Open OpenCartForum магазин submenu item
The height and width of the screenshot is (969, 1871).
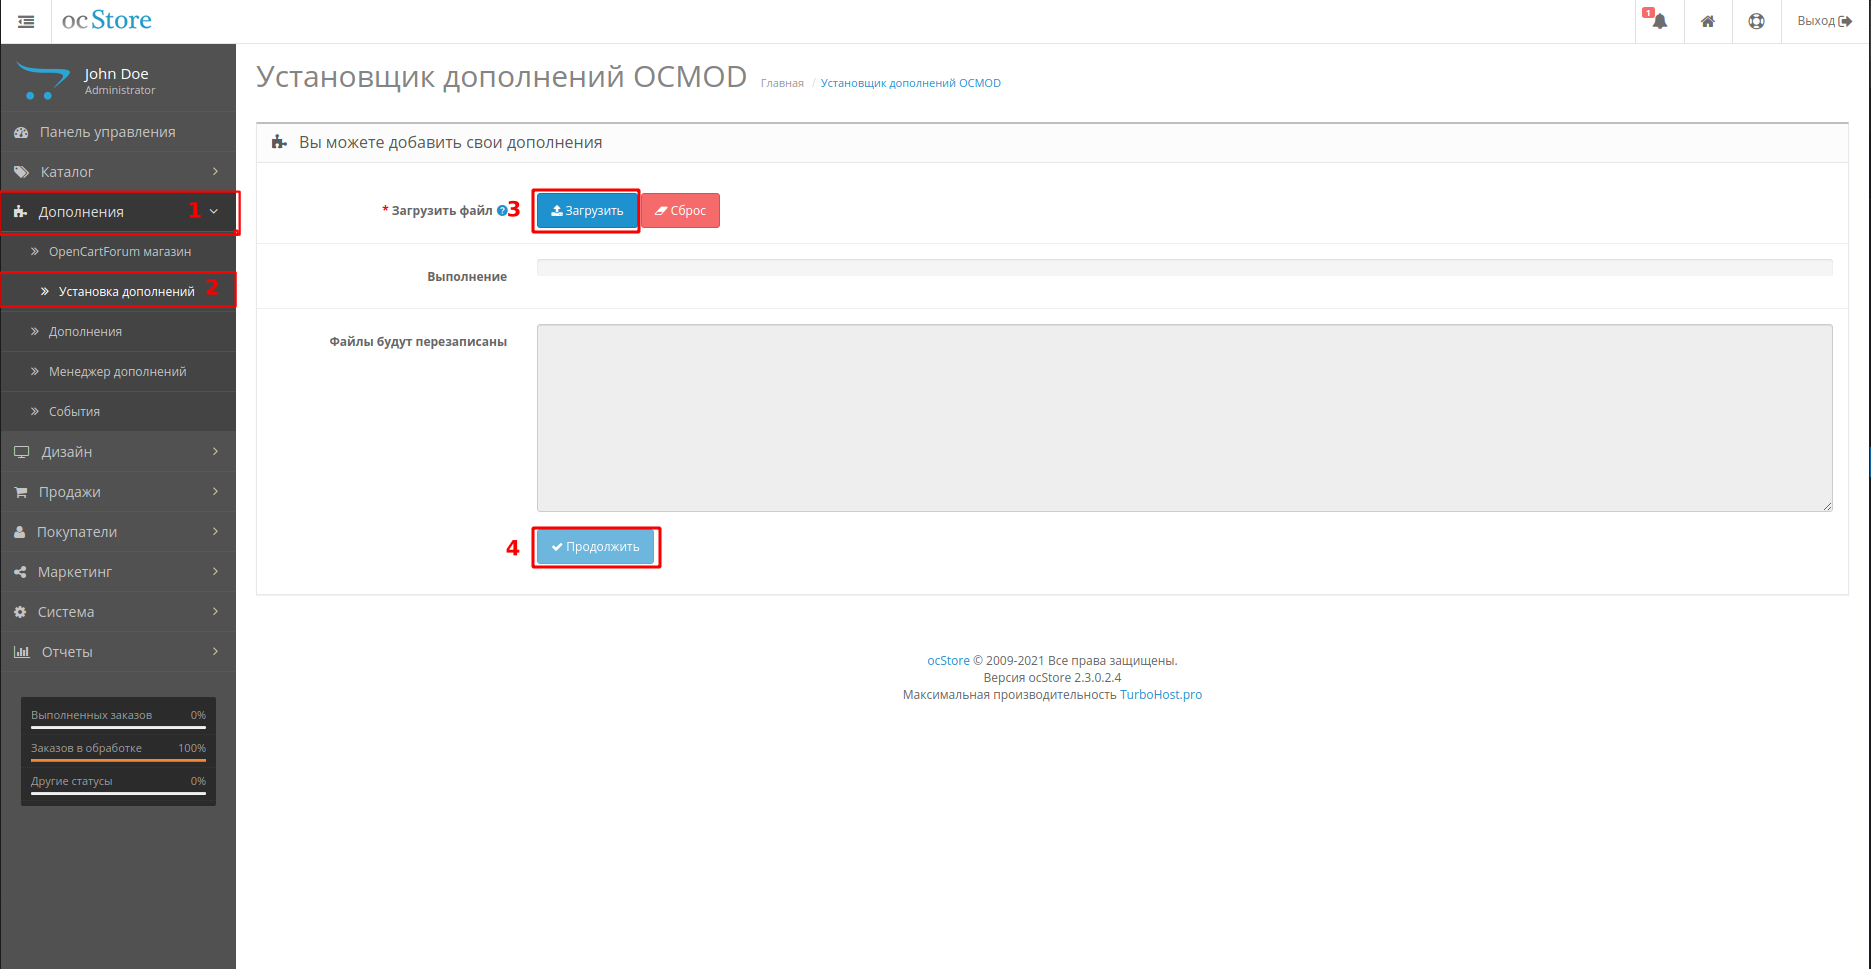coord(119,252)
